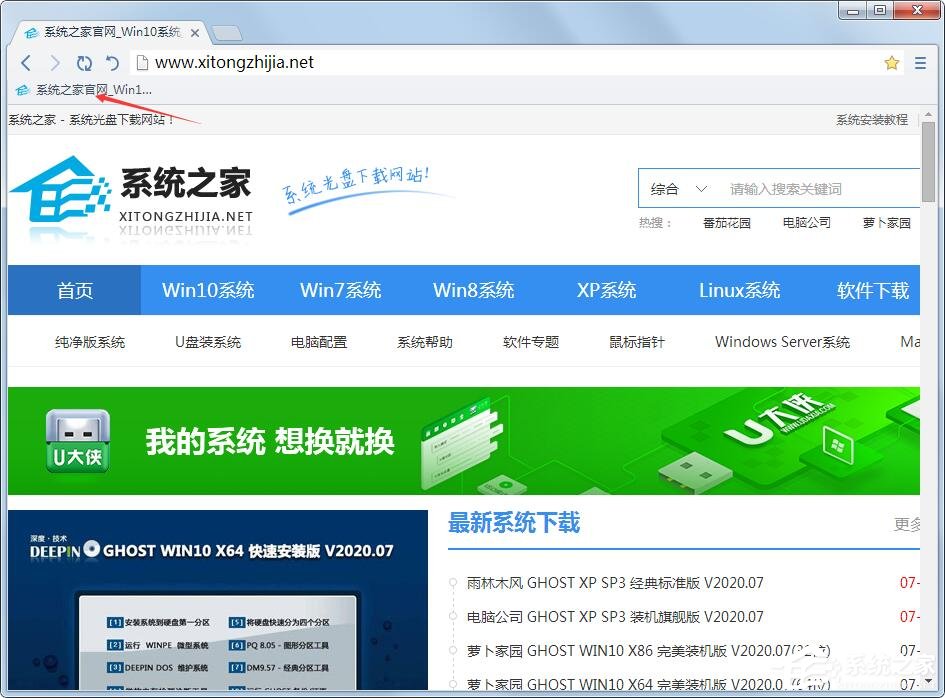Select the XP系统 menu item
The image size is (945, 698).
click(x=605, y=290)
